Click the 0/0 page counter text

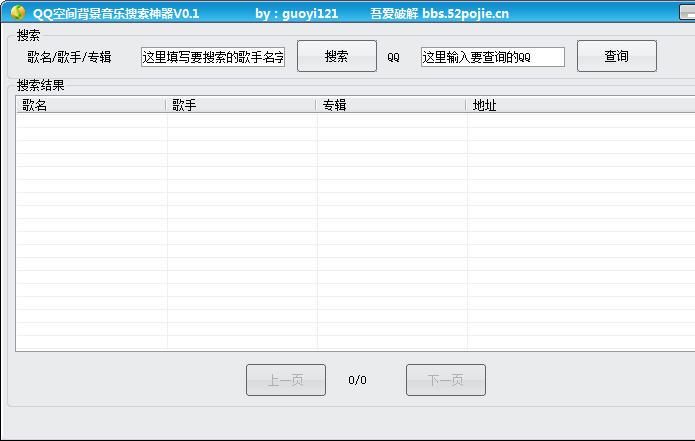pos(357,380)
